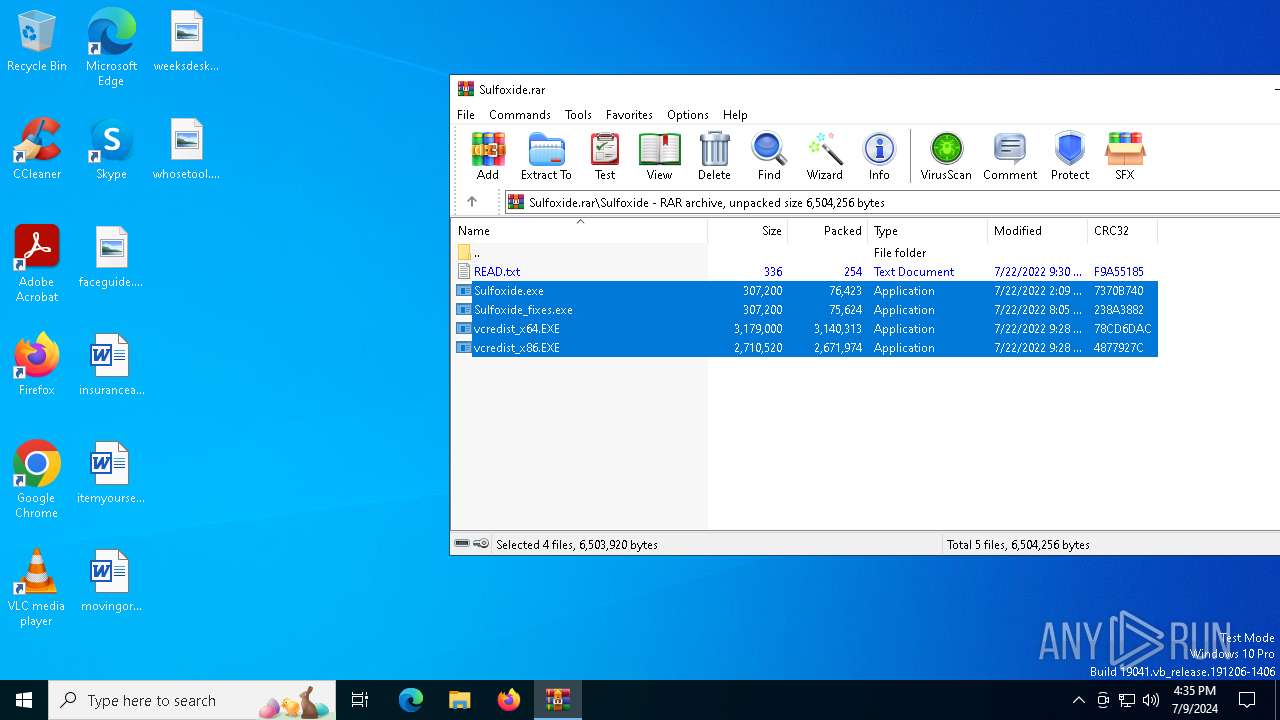Click the Find toolbar icon

769,156
